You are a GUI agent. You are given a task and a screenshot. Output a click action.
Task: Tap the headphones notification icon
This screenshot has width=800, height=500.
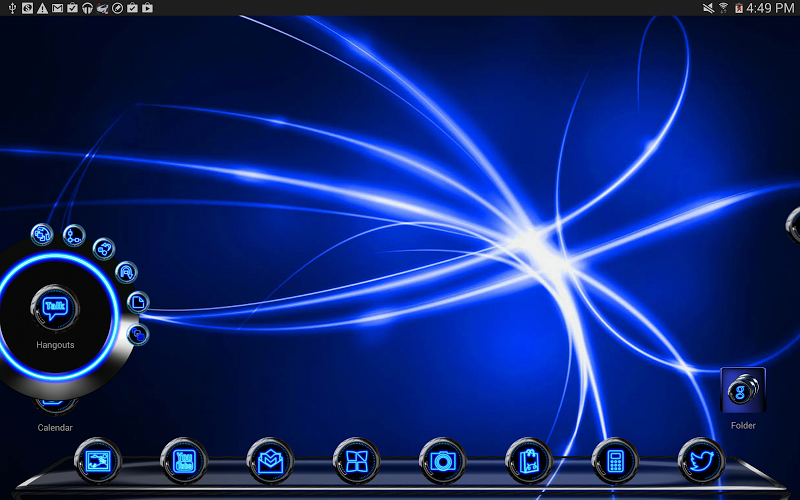87,8
